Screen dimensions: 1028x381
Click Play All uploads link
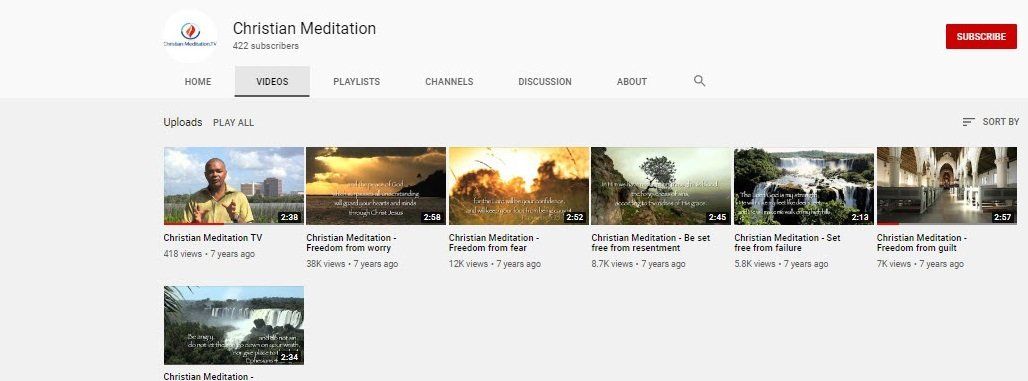click(233, 123)
